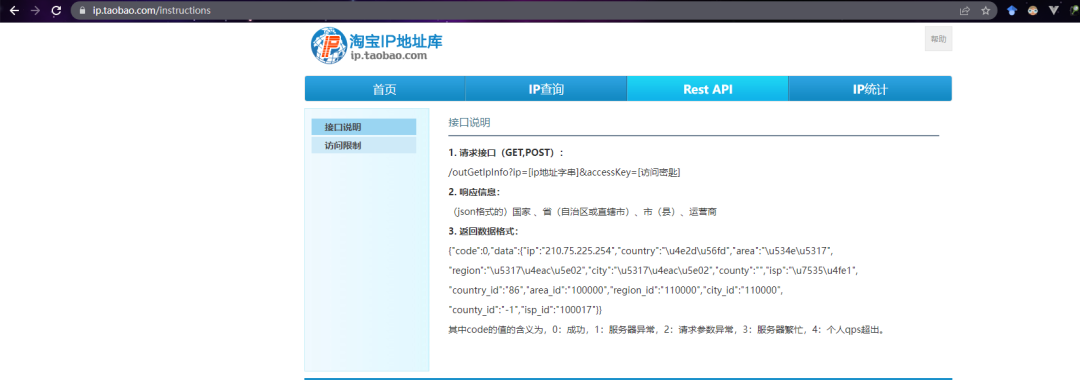
Task: Click the 接口说明 section heading
Action: point(469,123)
